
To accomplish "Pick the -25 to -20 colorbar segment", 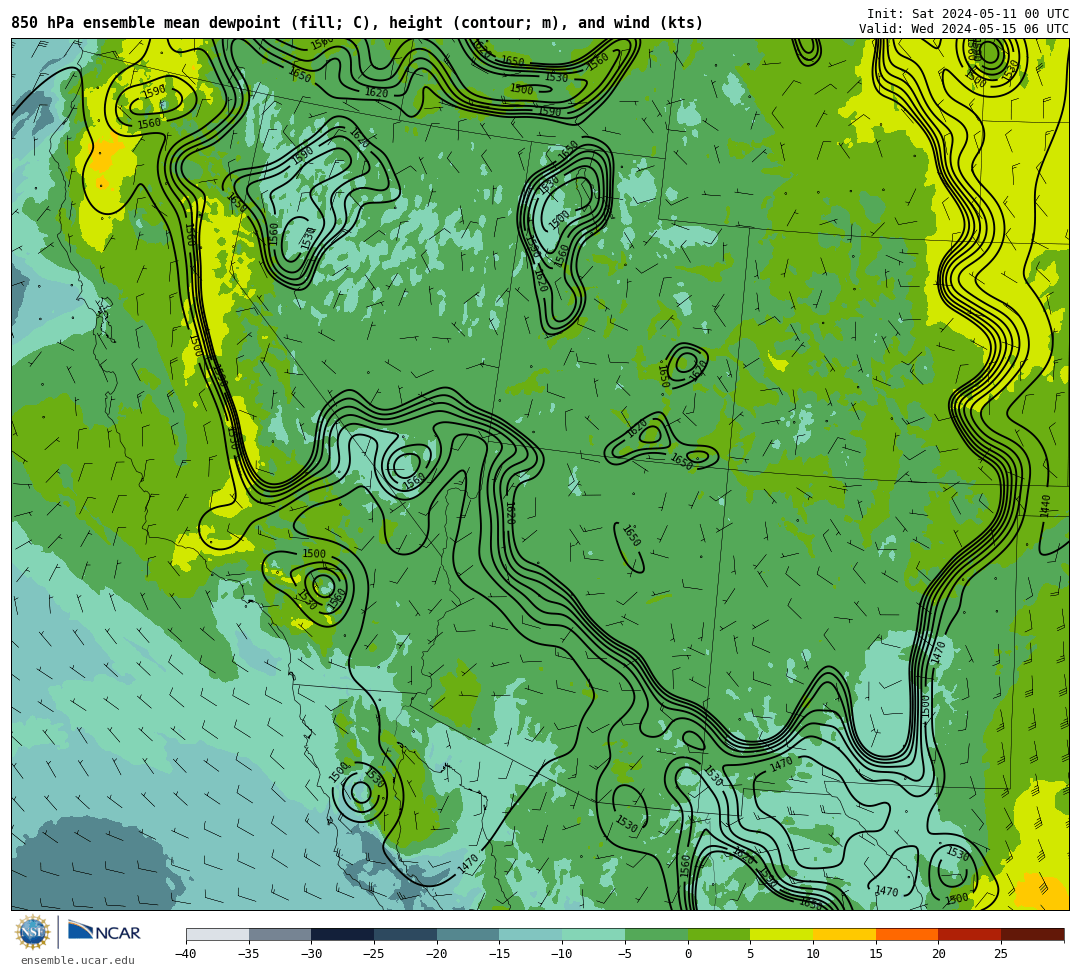I will coord(406,934).
